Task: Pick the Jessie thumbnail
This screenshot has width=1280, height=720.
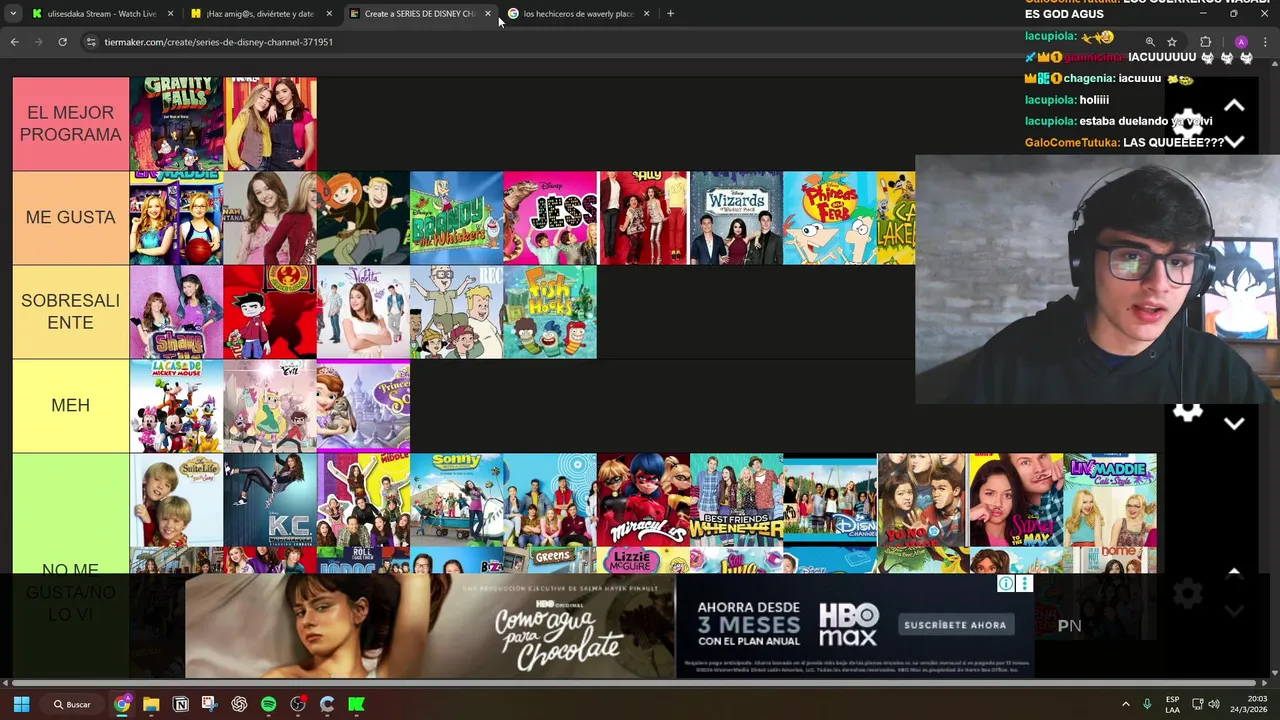Action: 550,218
